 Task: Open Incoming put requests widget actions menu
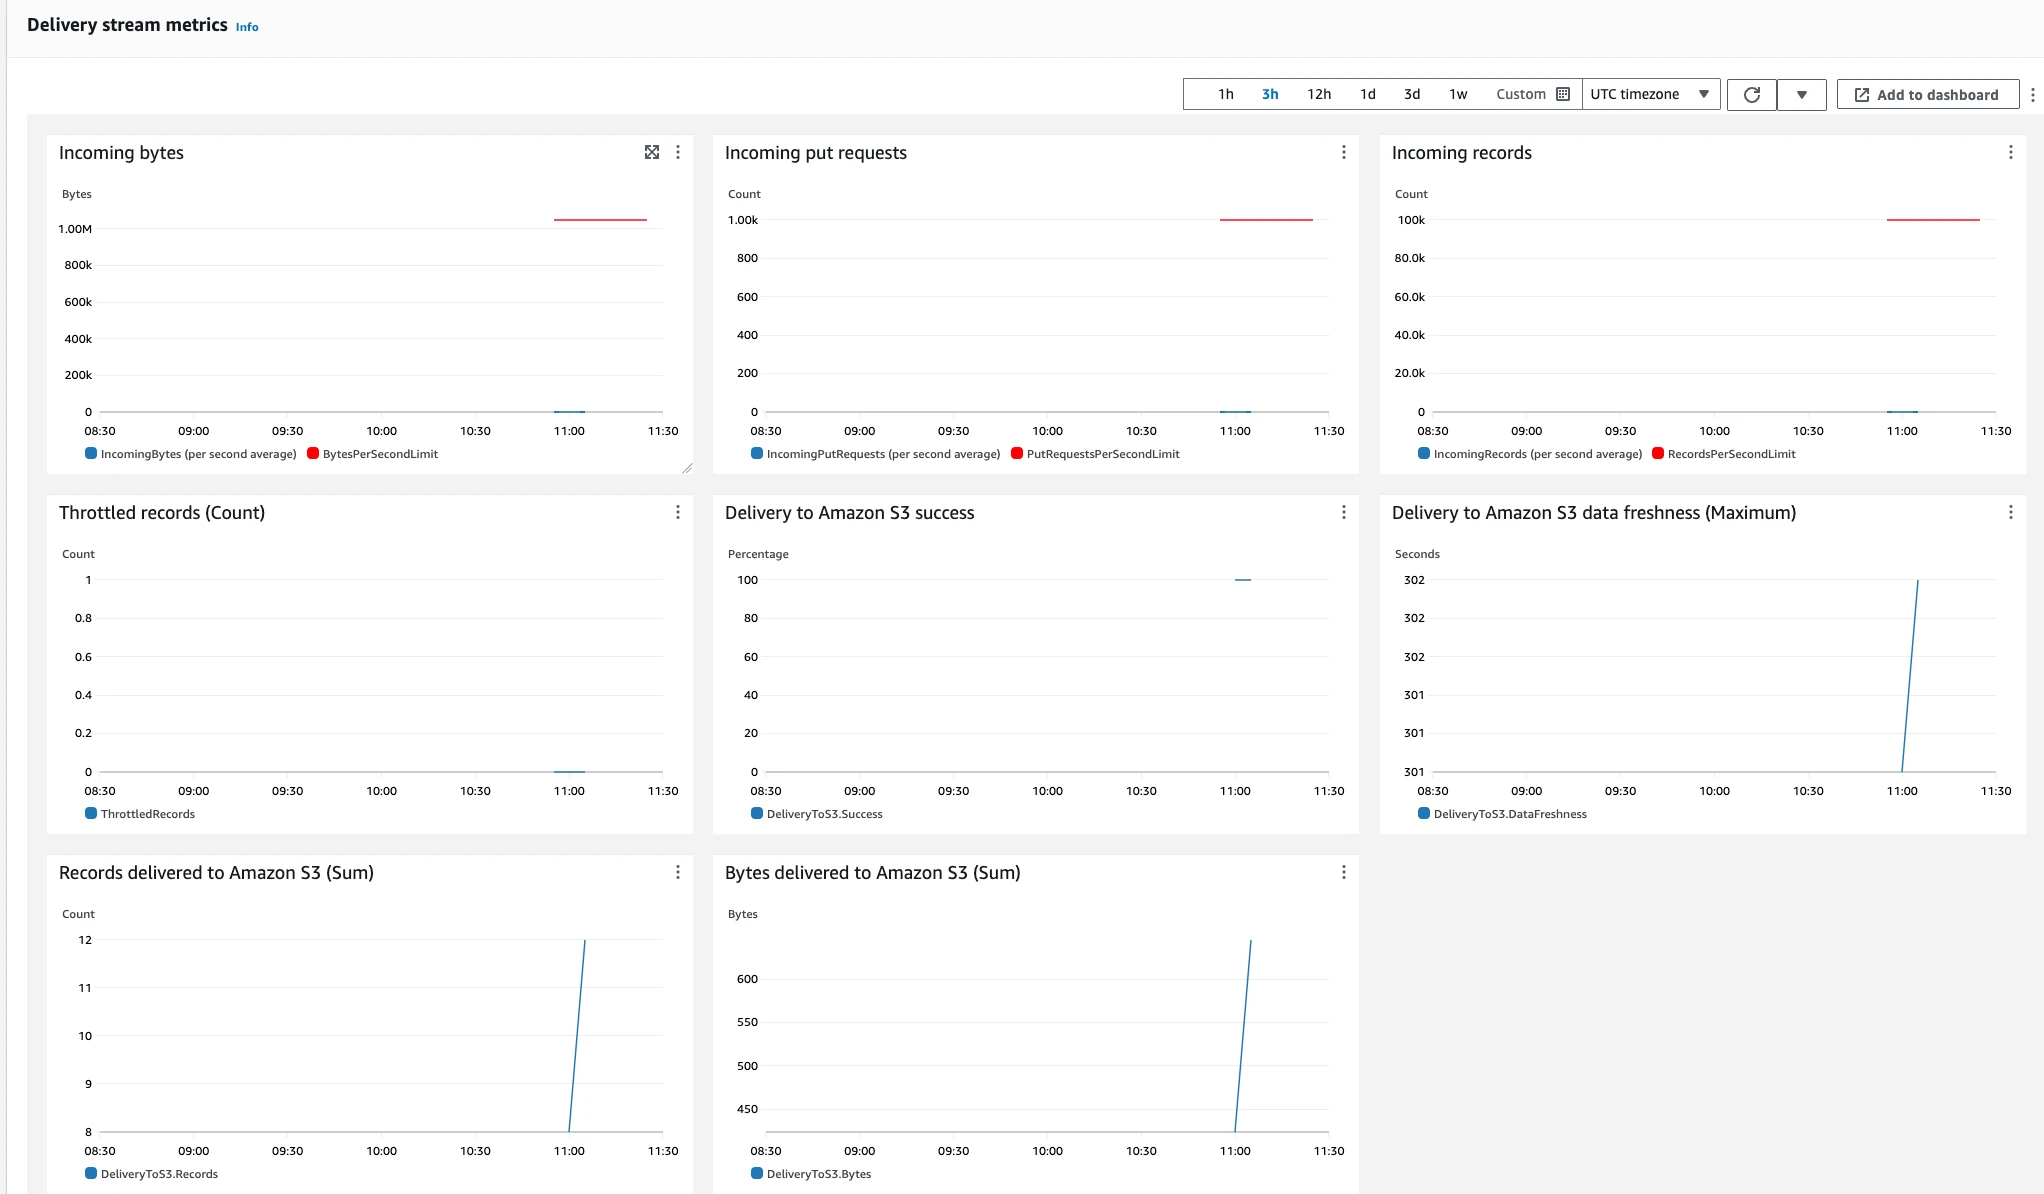(1344, 152)
